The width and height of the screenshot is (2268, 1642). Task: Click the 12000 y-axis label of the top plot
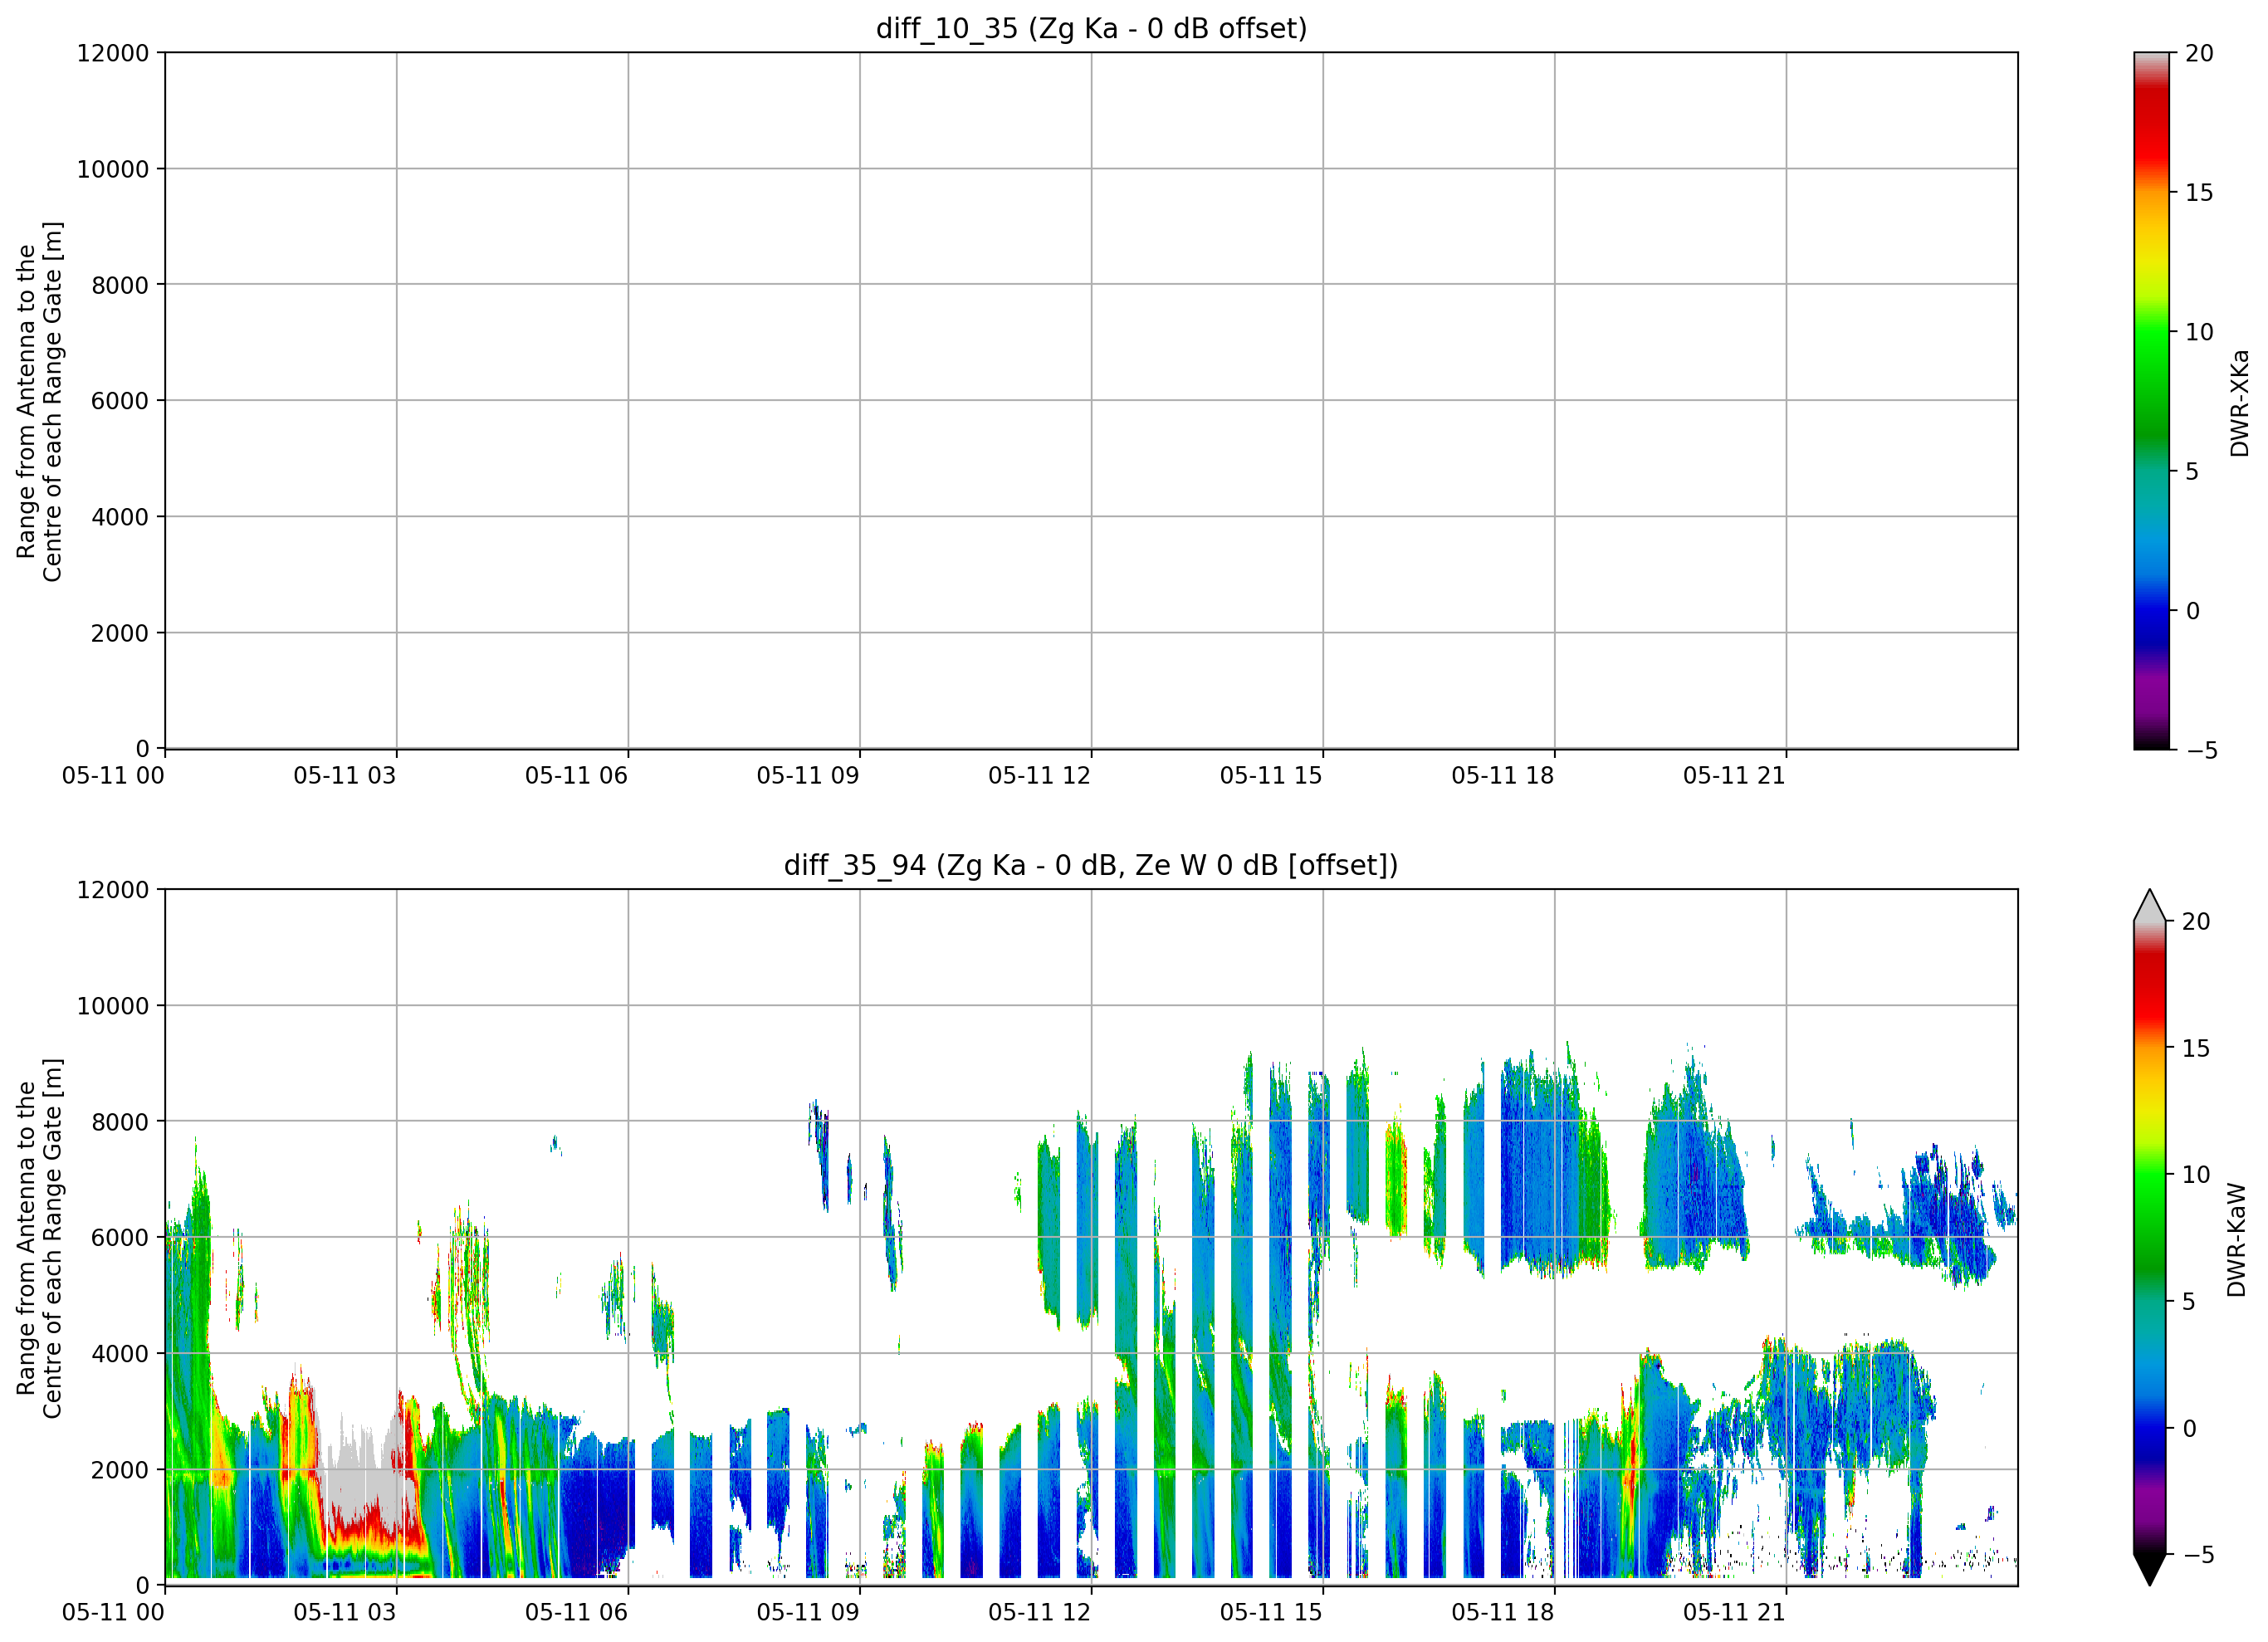click(113, 53)
